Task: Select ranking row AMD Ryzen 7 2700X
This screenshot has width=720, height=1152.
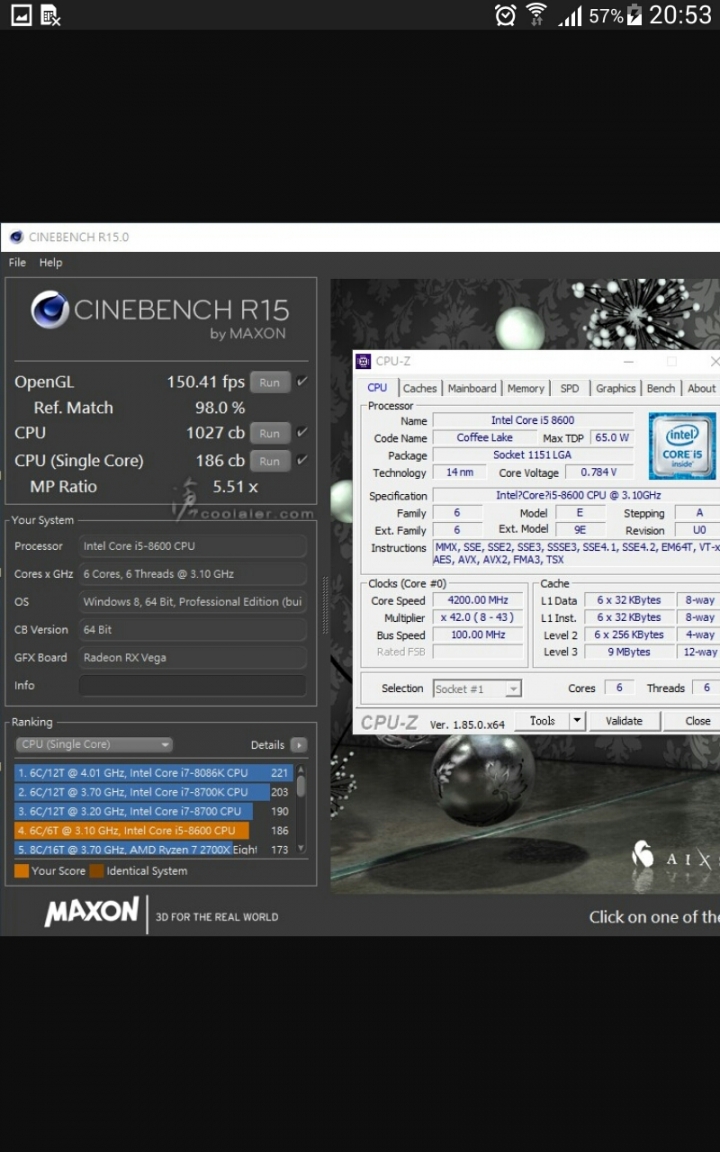Action: tap(154, 849)
